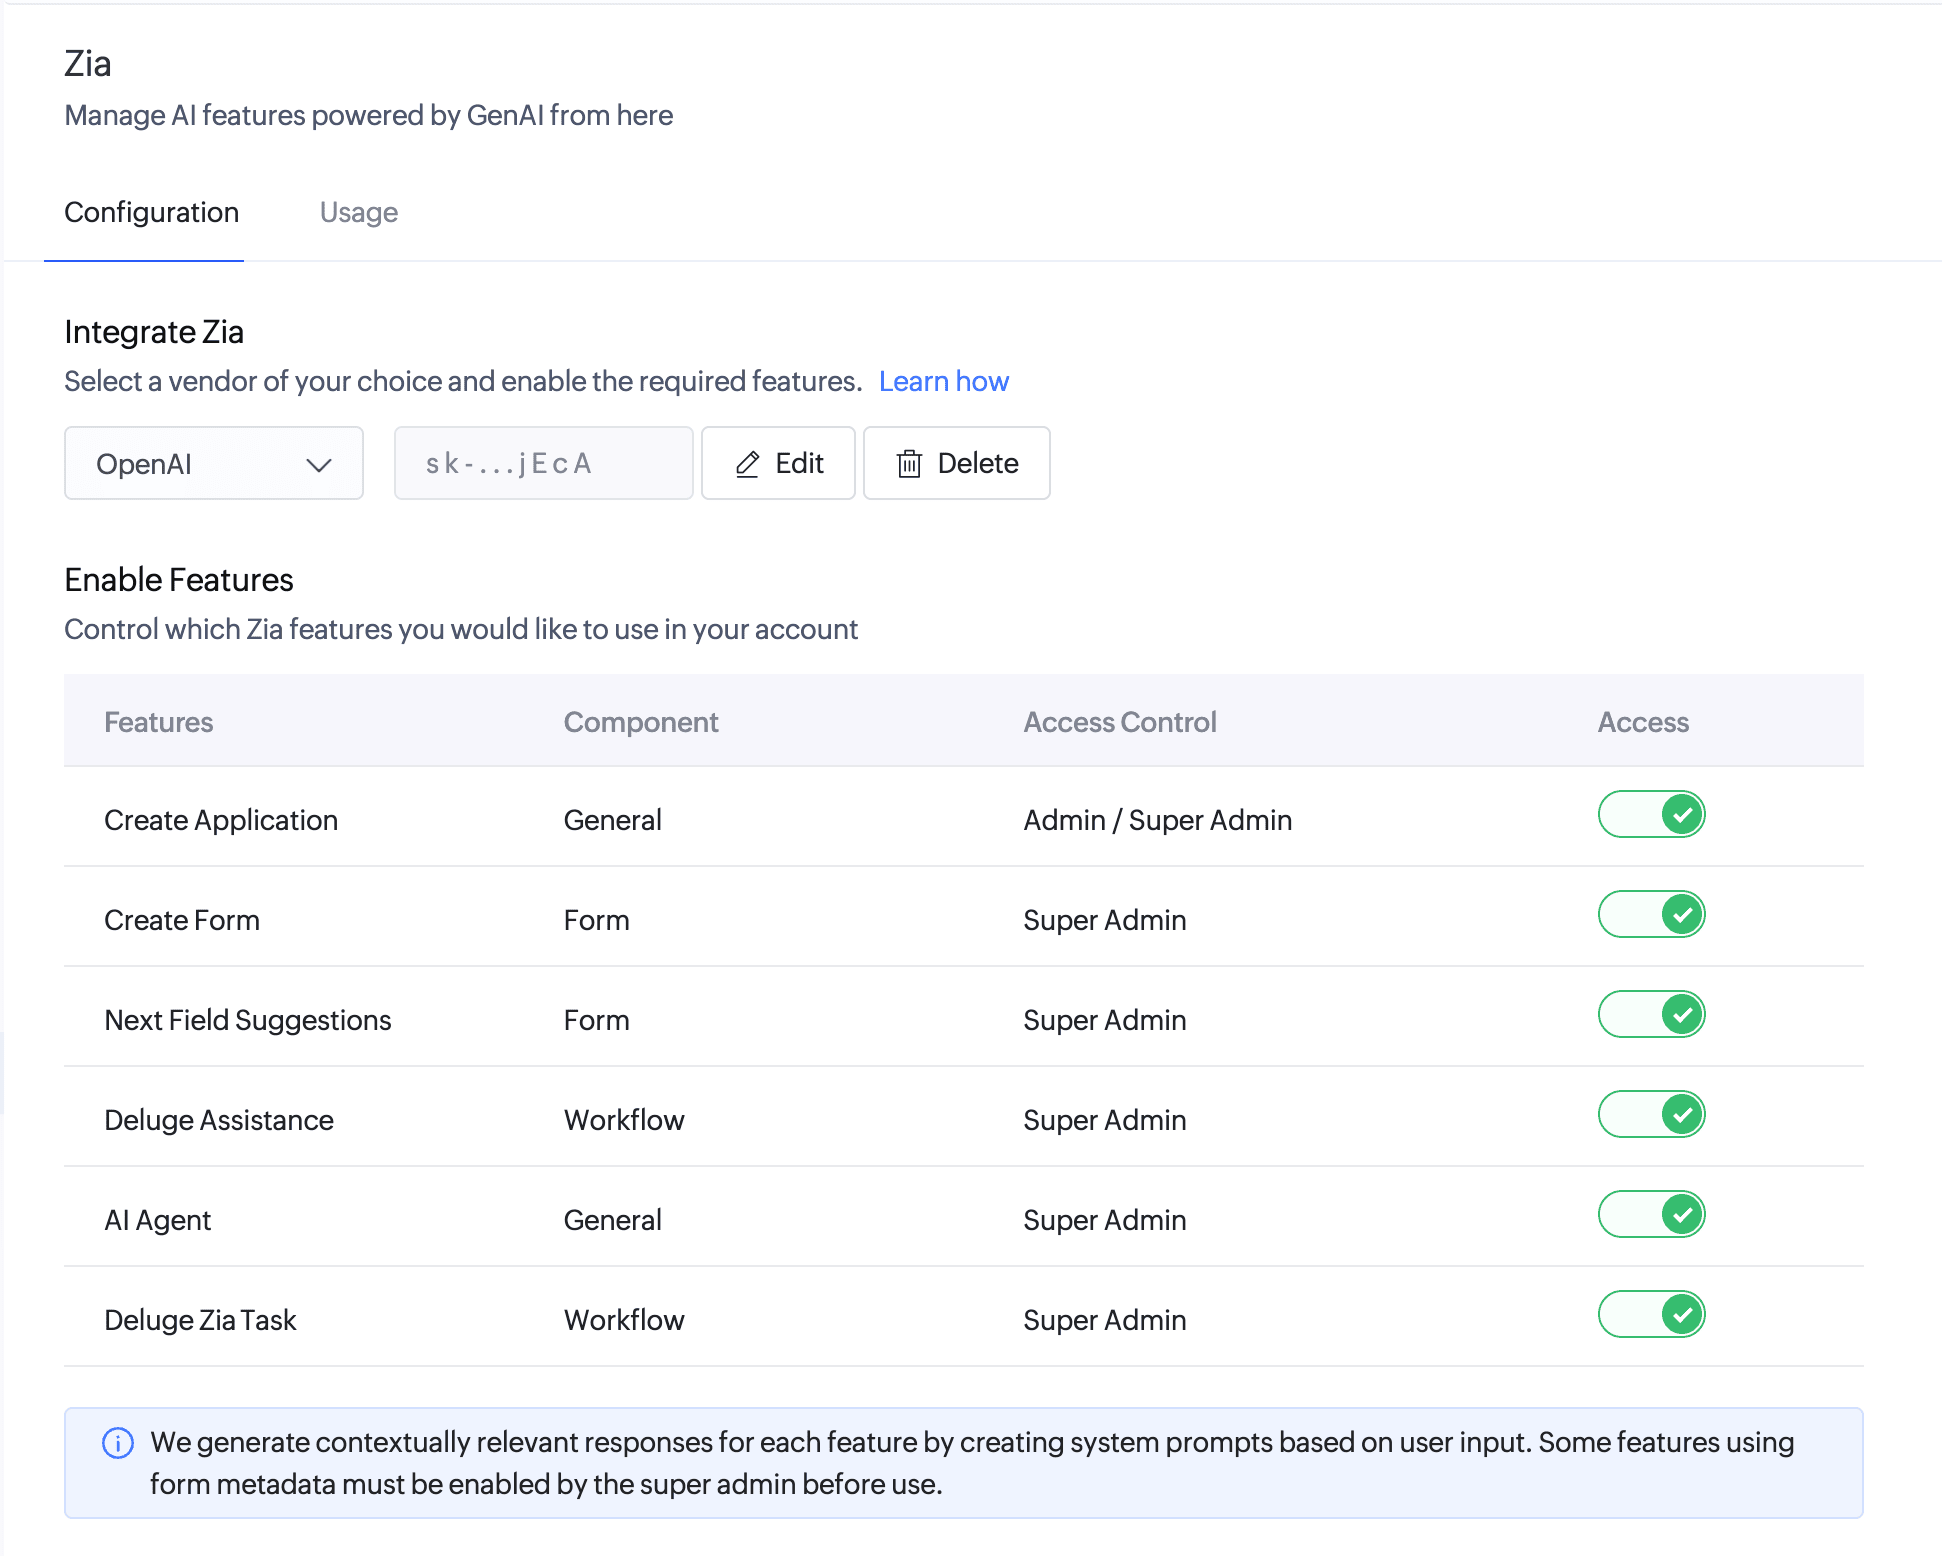Disable the Create Form access toggle
The image size is (1942, 1556).
pos(1651,914)
